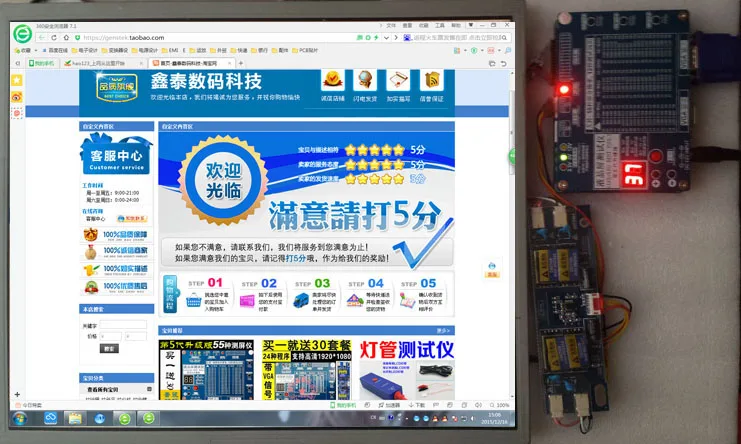Viewport: 741px width, 444px height.
Task: Click the plus icon at sidebar bottom
Action: tap(17, 394)
